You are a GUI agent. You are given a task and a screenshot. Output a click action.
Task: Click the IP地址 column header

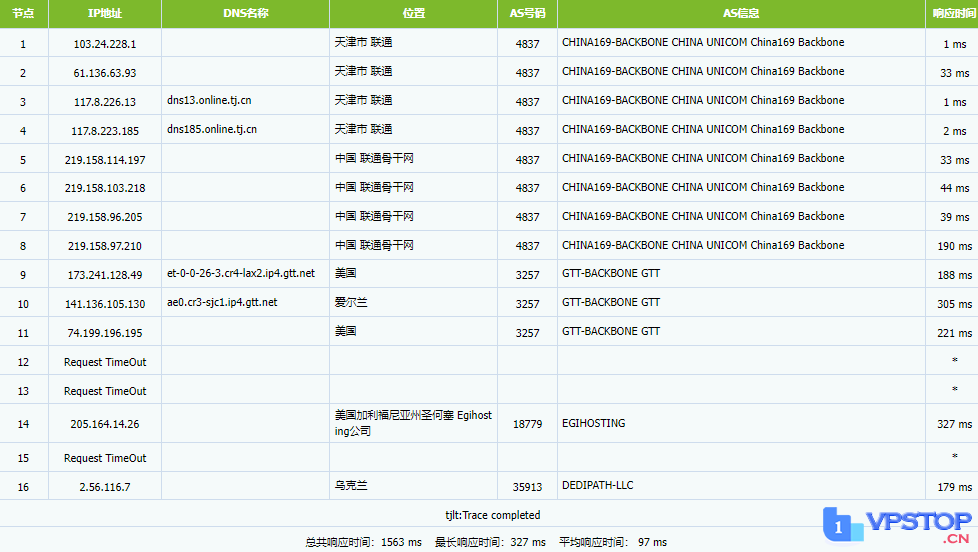105,13
